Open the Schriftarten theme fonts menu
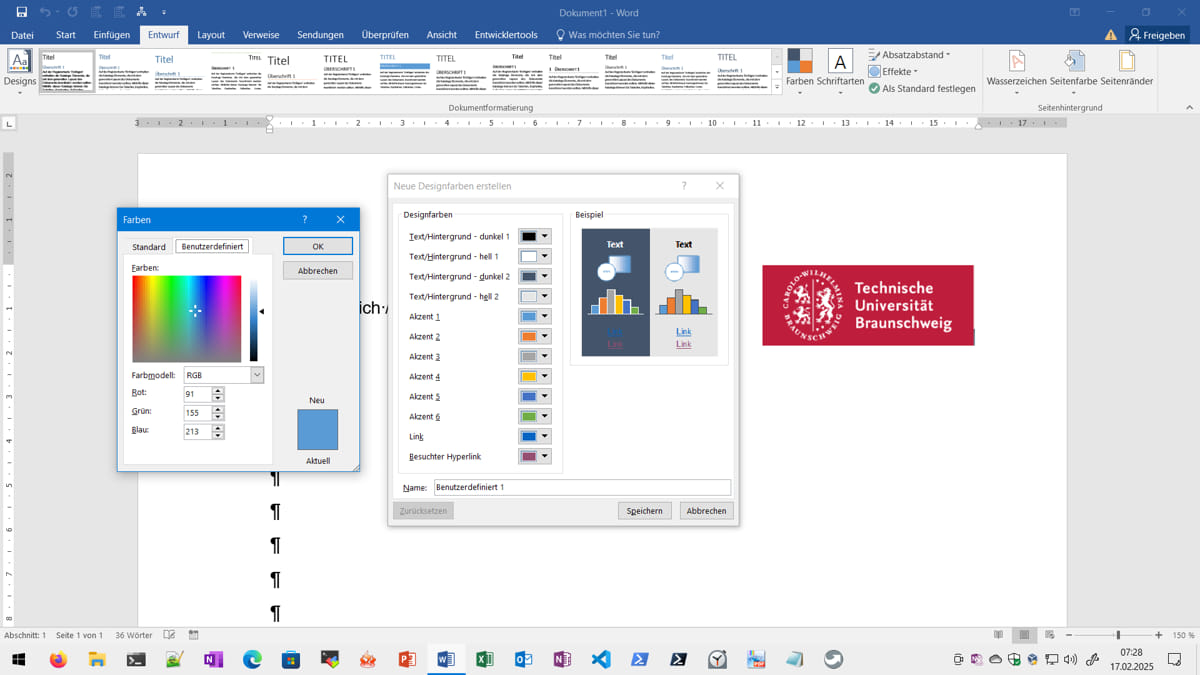1200x675 pixels. coord(840,70)
